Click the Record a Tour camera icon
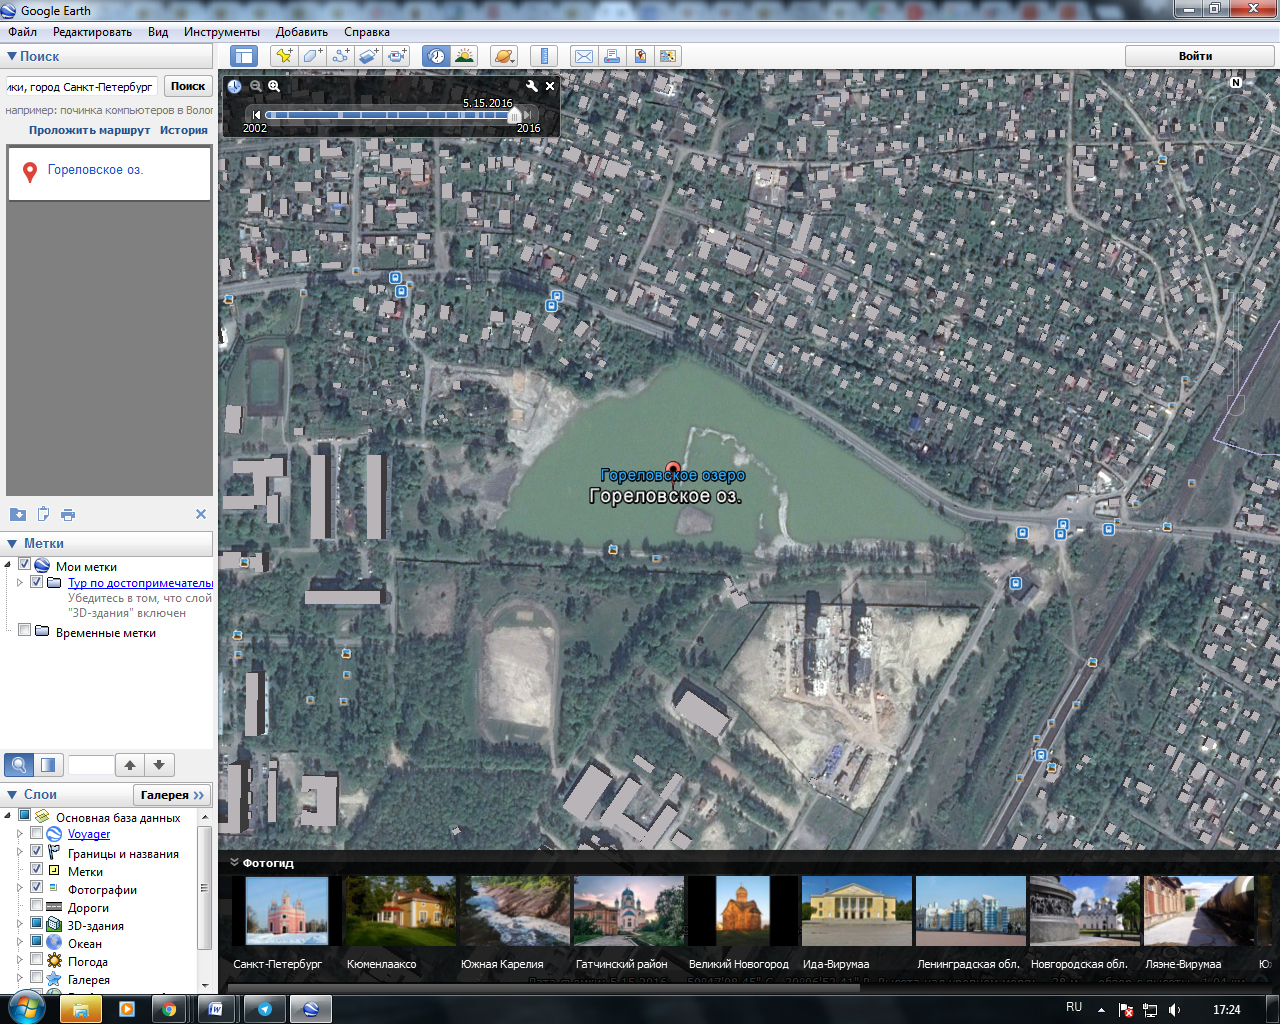1280x1024 pixels. [397, 56]
